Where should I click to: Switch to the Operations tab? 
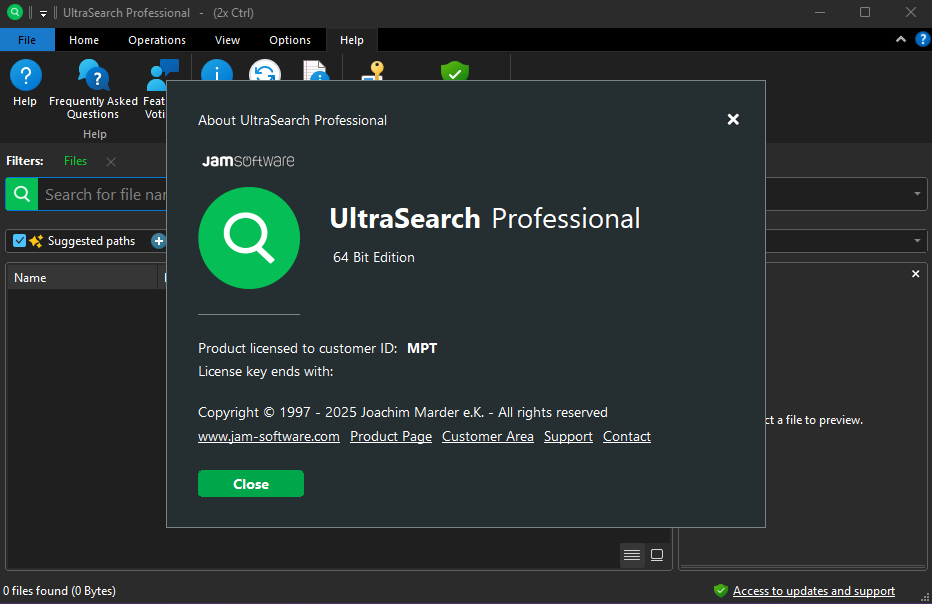(157, 40)
